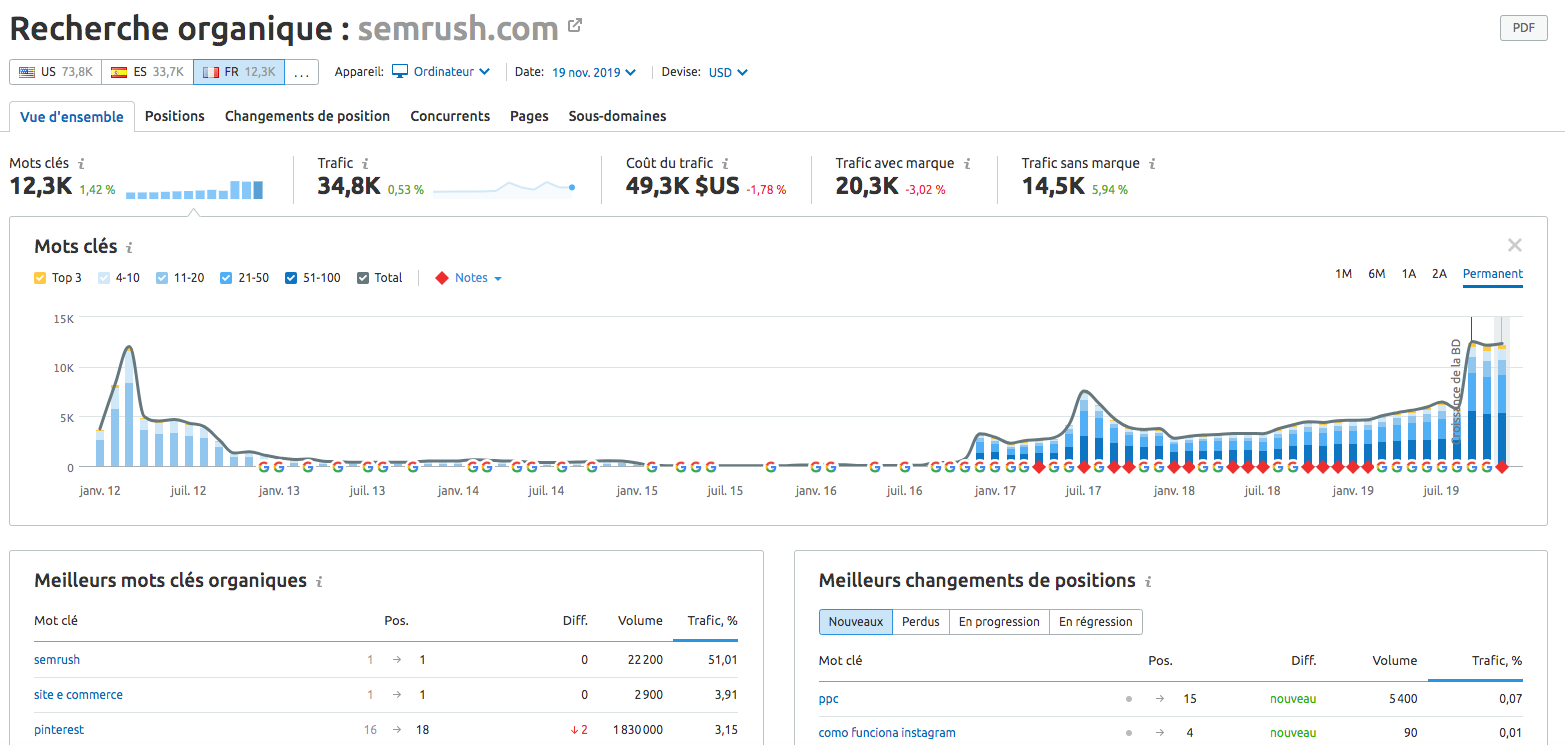This screenshot has height=745, width=1565.
Task: Set chart range to 6M
Action: point(1376,274)
